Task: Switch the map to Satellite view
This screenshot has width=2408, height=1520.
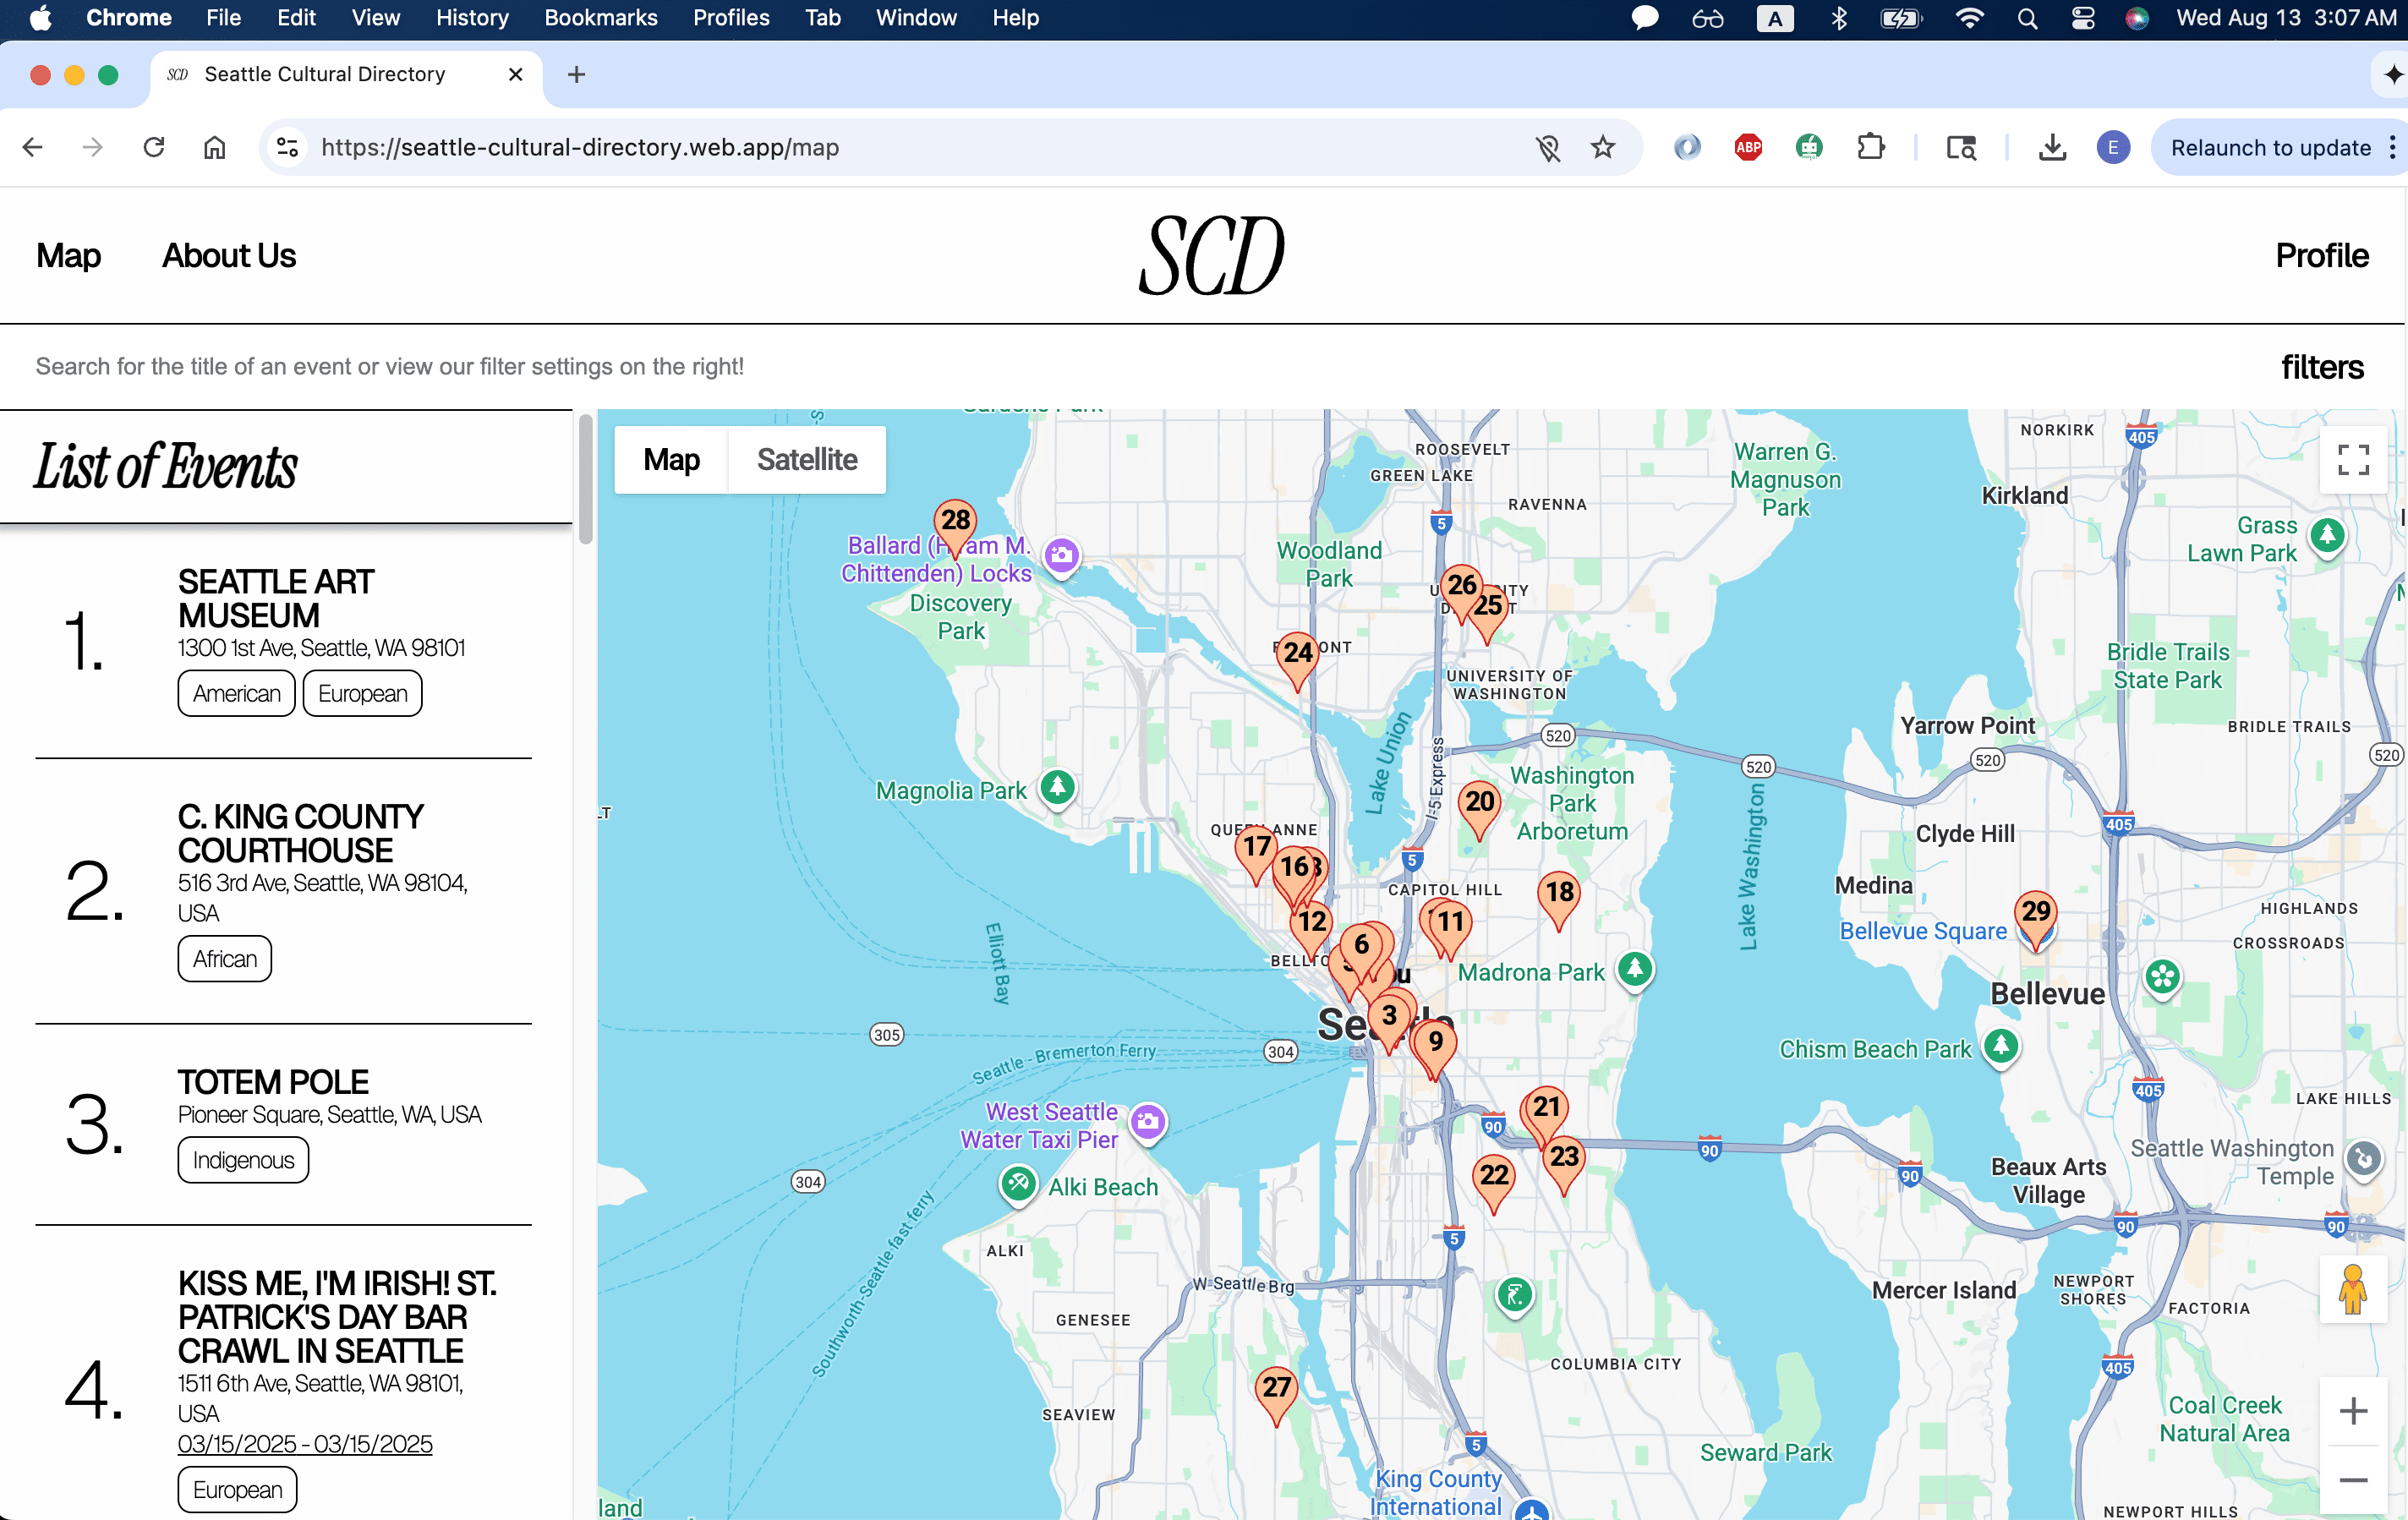Action: (x=806, y=459)
